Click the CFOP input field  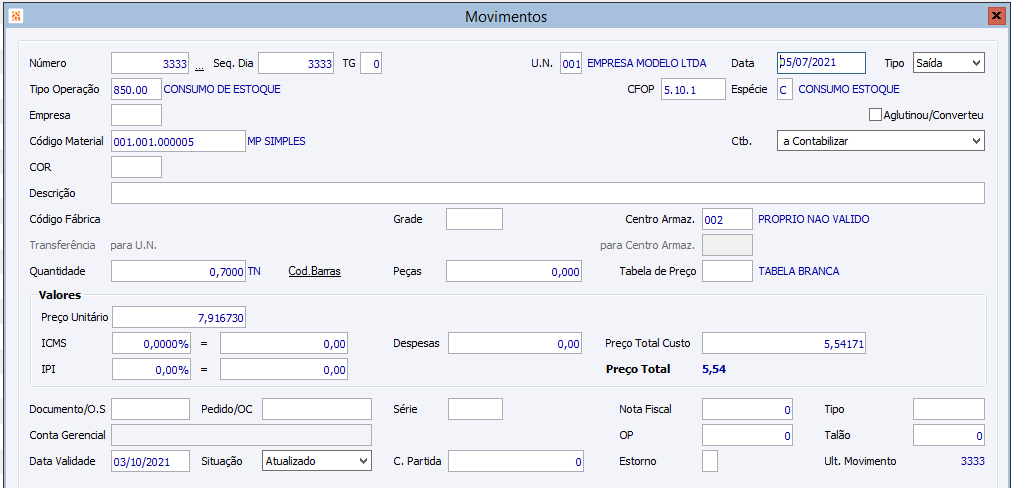[x=692, y=89]
